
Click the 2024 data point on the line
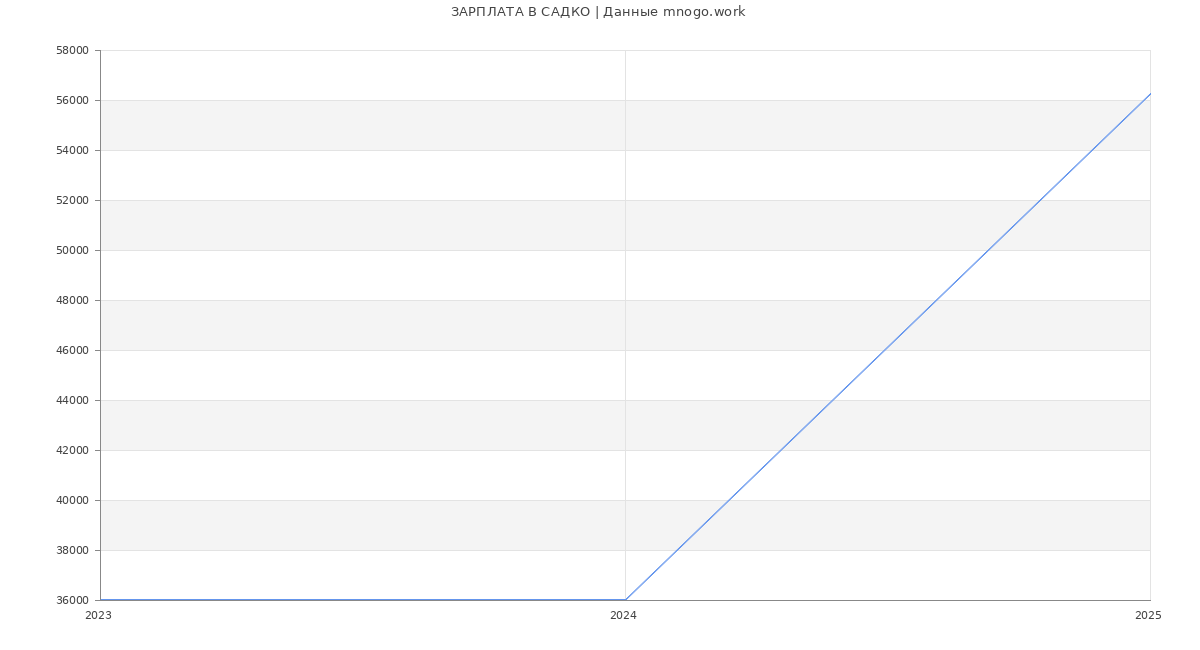point(625,600)
